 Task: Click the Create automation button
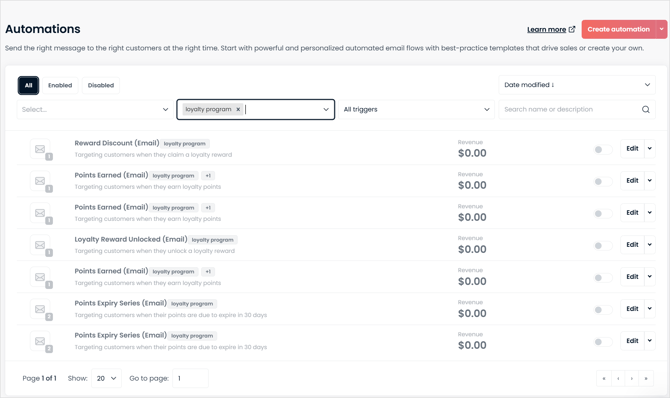pyautogui.click(x=618, y=29)
